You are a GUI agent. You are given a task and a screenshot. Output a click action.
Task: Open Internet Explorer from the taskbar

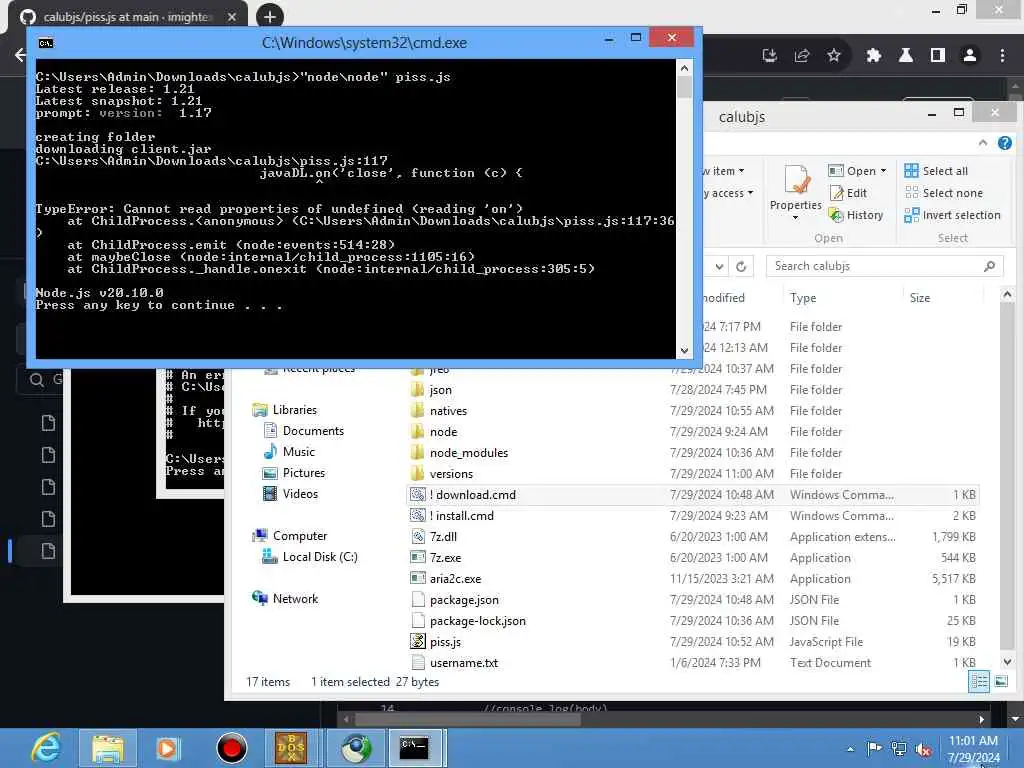tap(46, 748)
